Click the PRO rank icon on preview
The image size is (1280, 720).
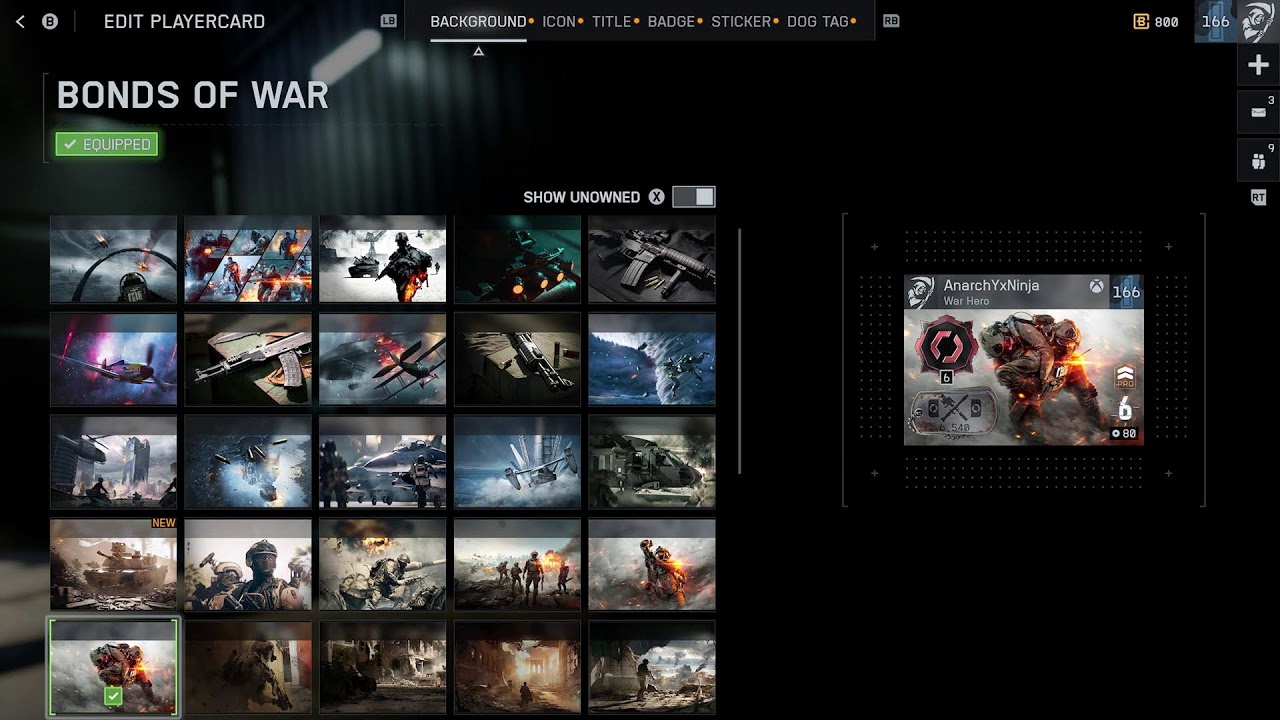point(1125,379)
